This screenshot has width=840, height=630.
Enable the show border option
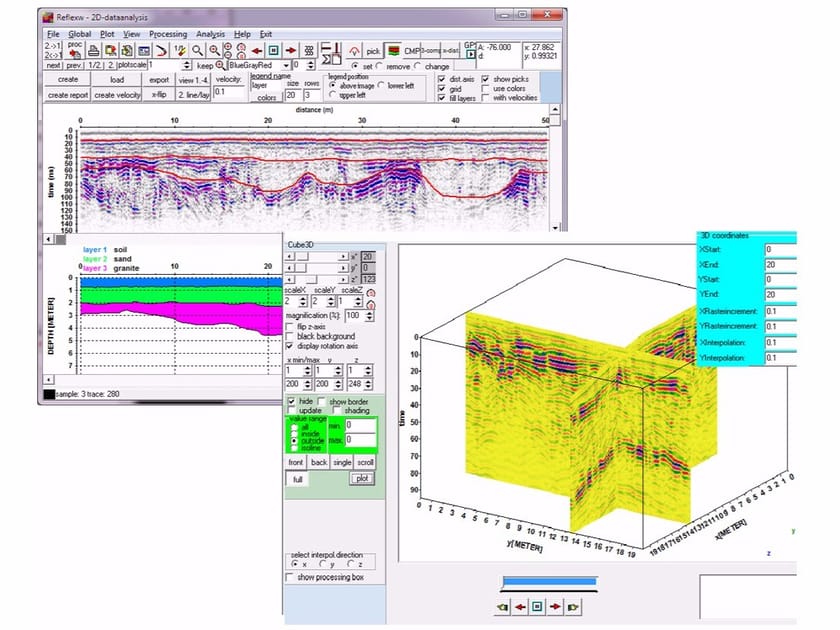click(322, 401)
